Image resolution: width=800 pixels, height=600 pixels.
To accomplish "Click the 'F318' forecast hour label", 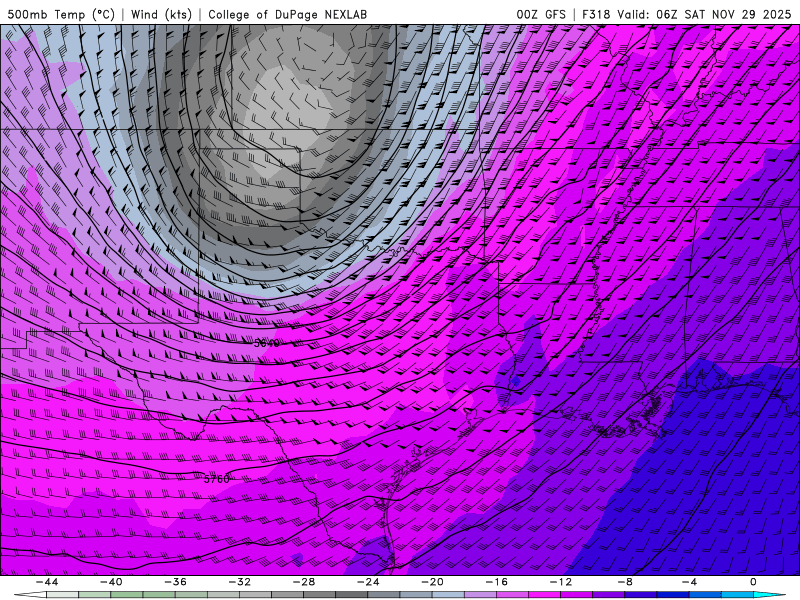I will click(x=596, y=14).
